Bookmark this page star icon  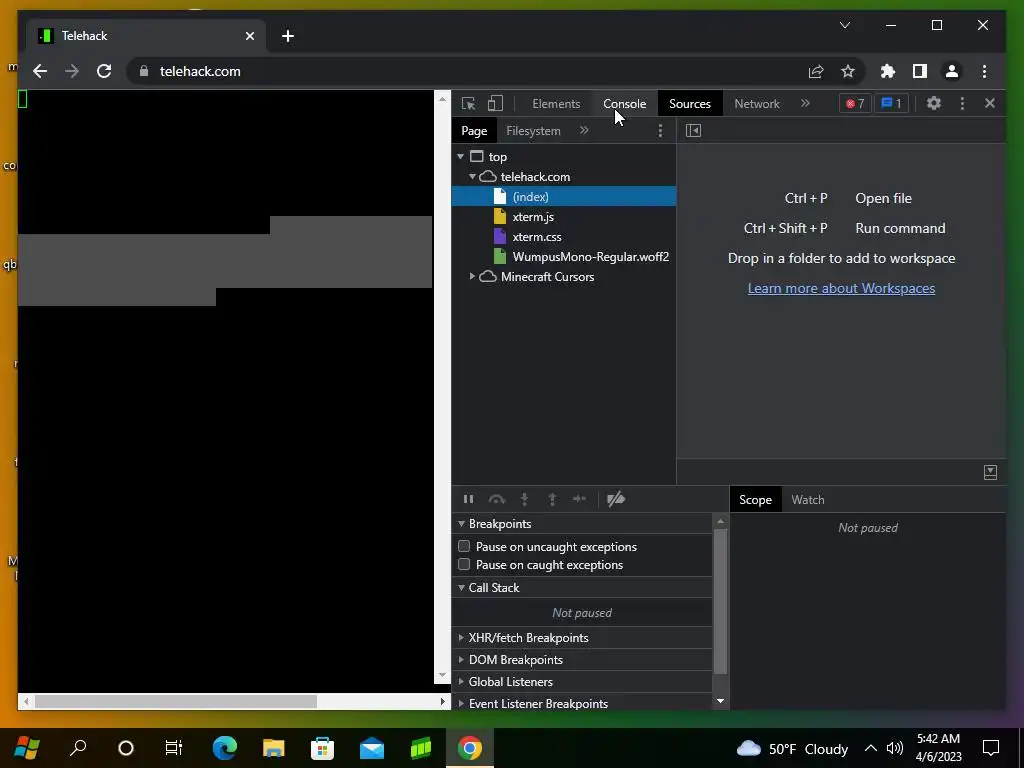point(848,71)
